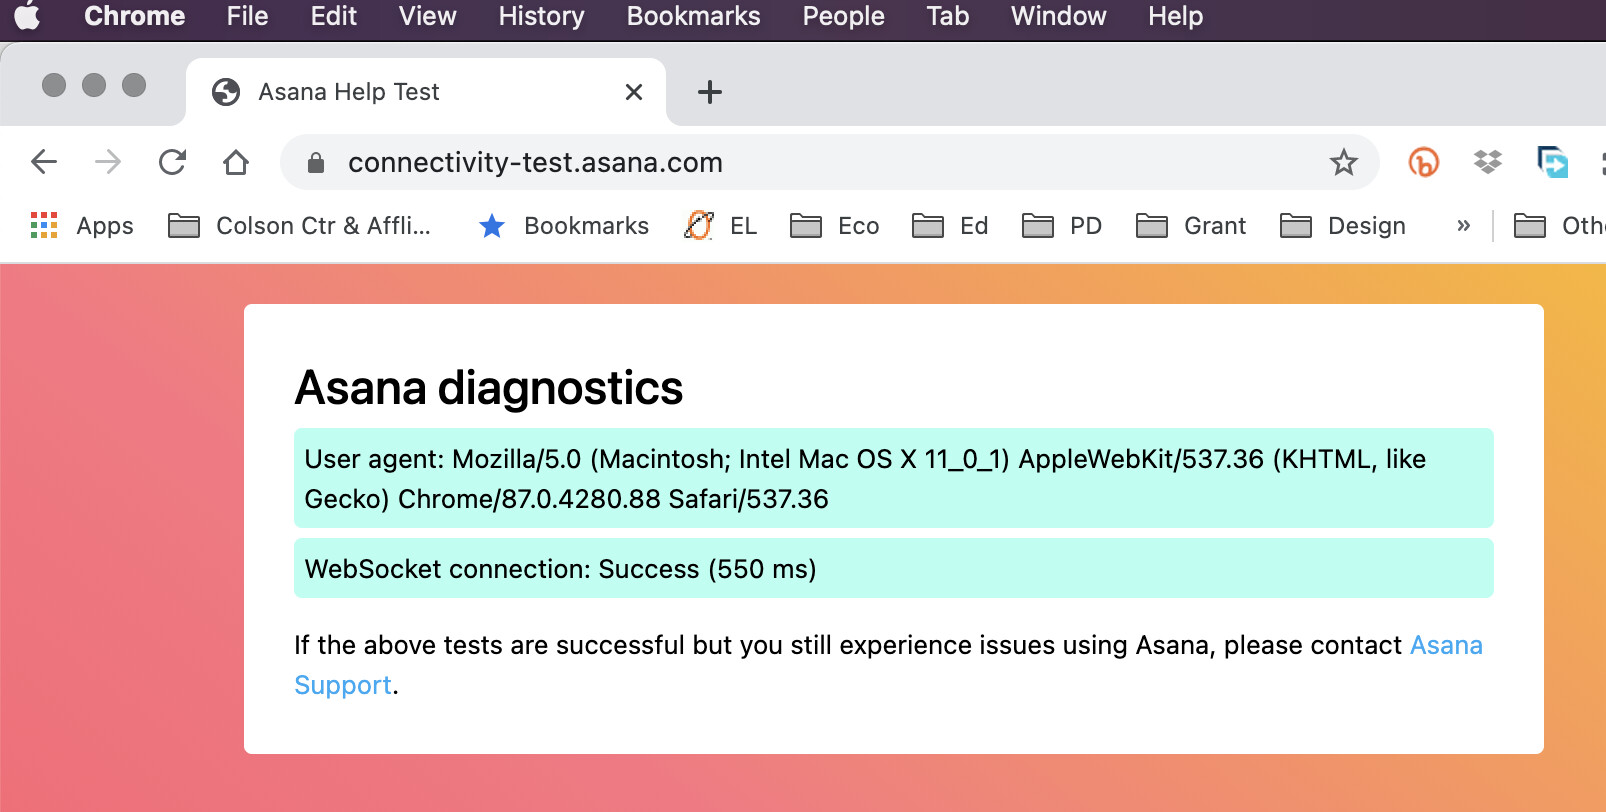The height and width of the screenshot is (812, 1606).
Task: Open the Eco bookmark folder
Action: [834, 226]
